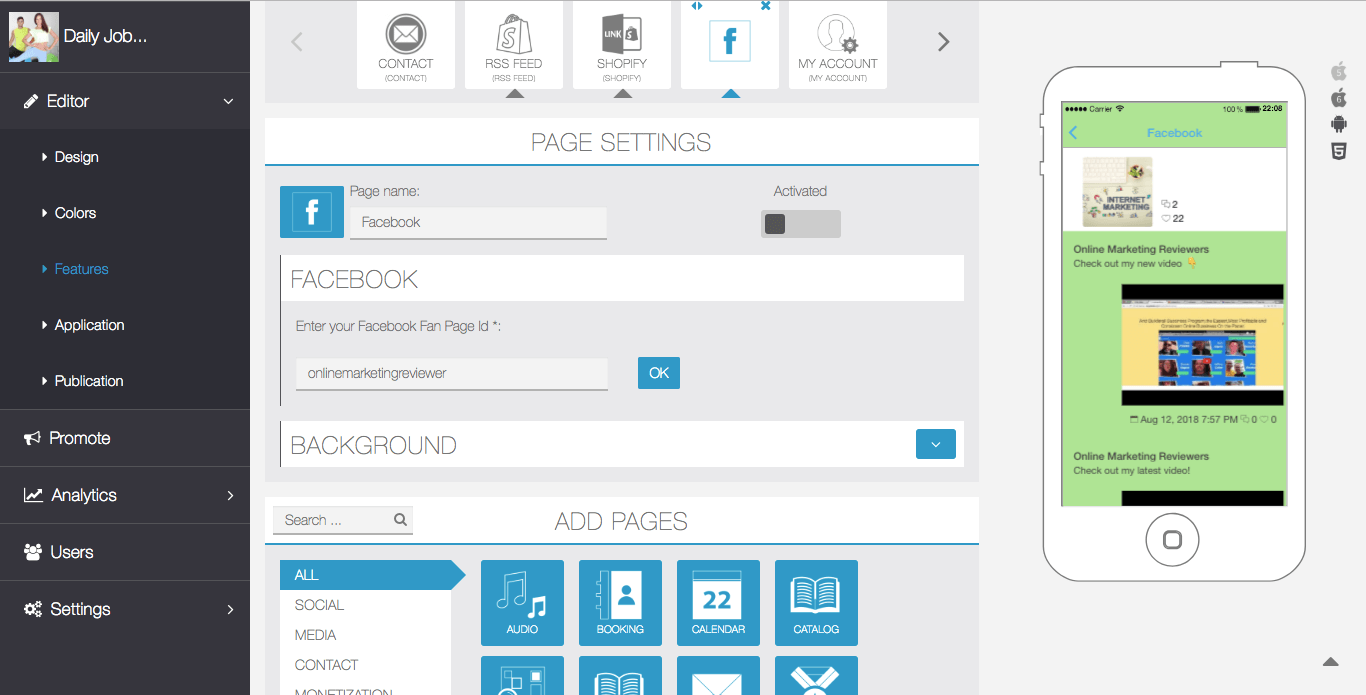Show next pages with the right carousel arrow
The width and height of the screenshot is (1366, 695).
click(x=943, y=42)
